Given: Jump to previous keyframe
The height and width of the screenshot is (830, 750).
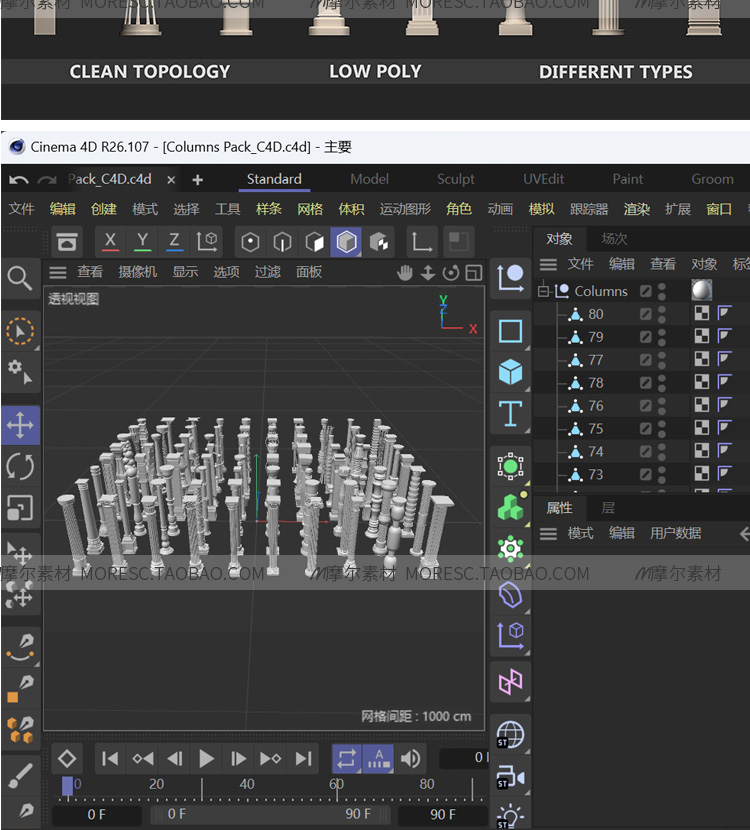Looking at the screenshot, I should click(x=142, y=759).
